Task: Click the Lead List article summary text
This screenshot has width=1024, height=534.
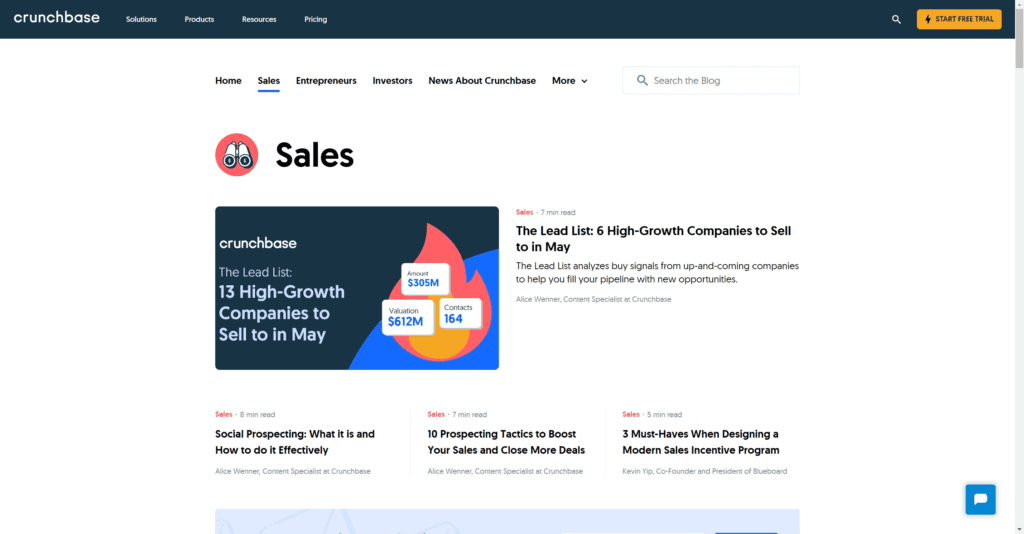Action: (x=657, y=272)
